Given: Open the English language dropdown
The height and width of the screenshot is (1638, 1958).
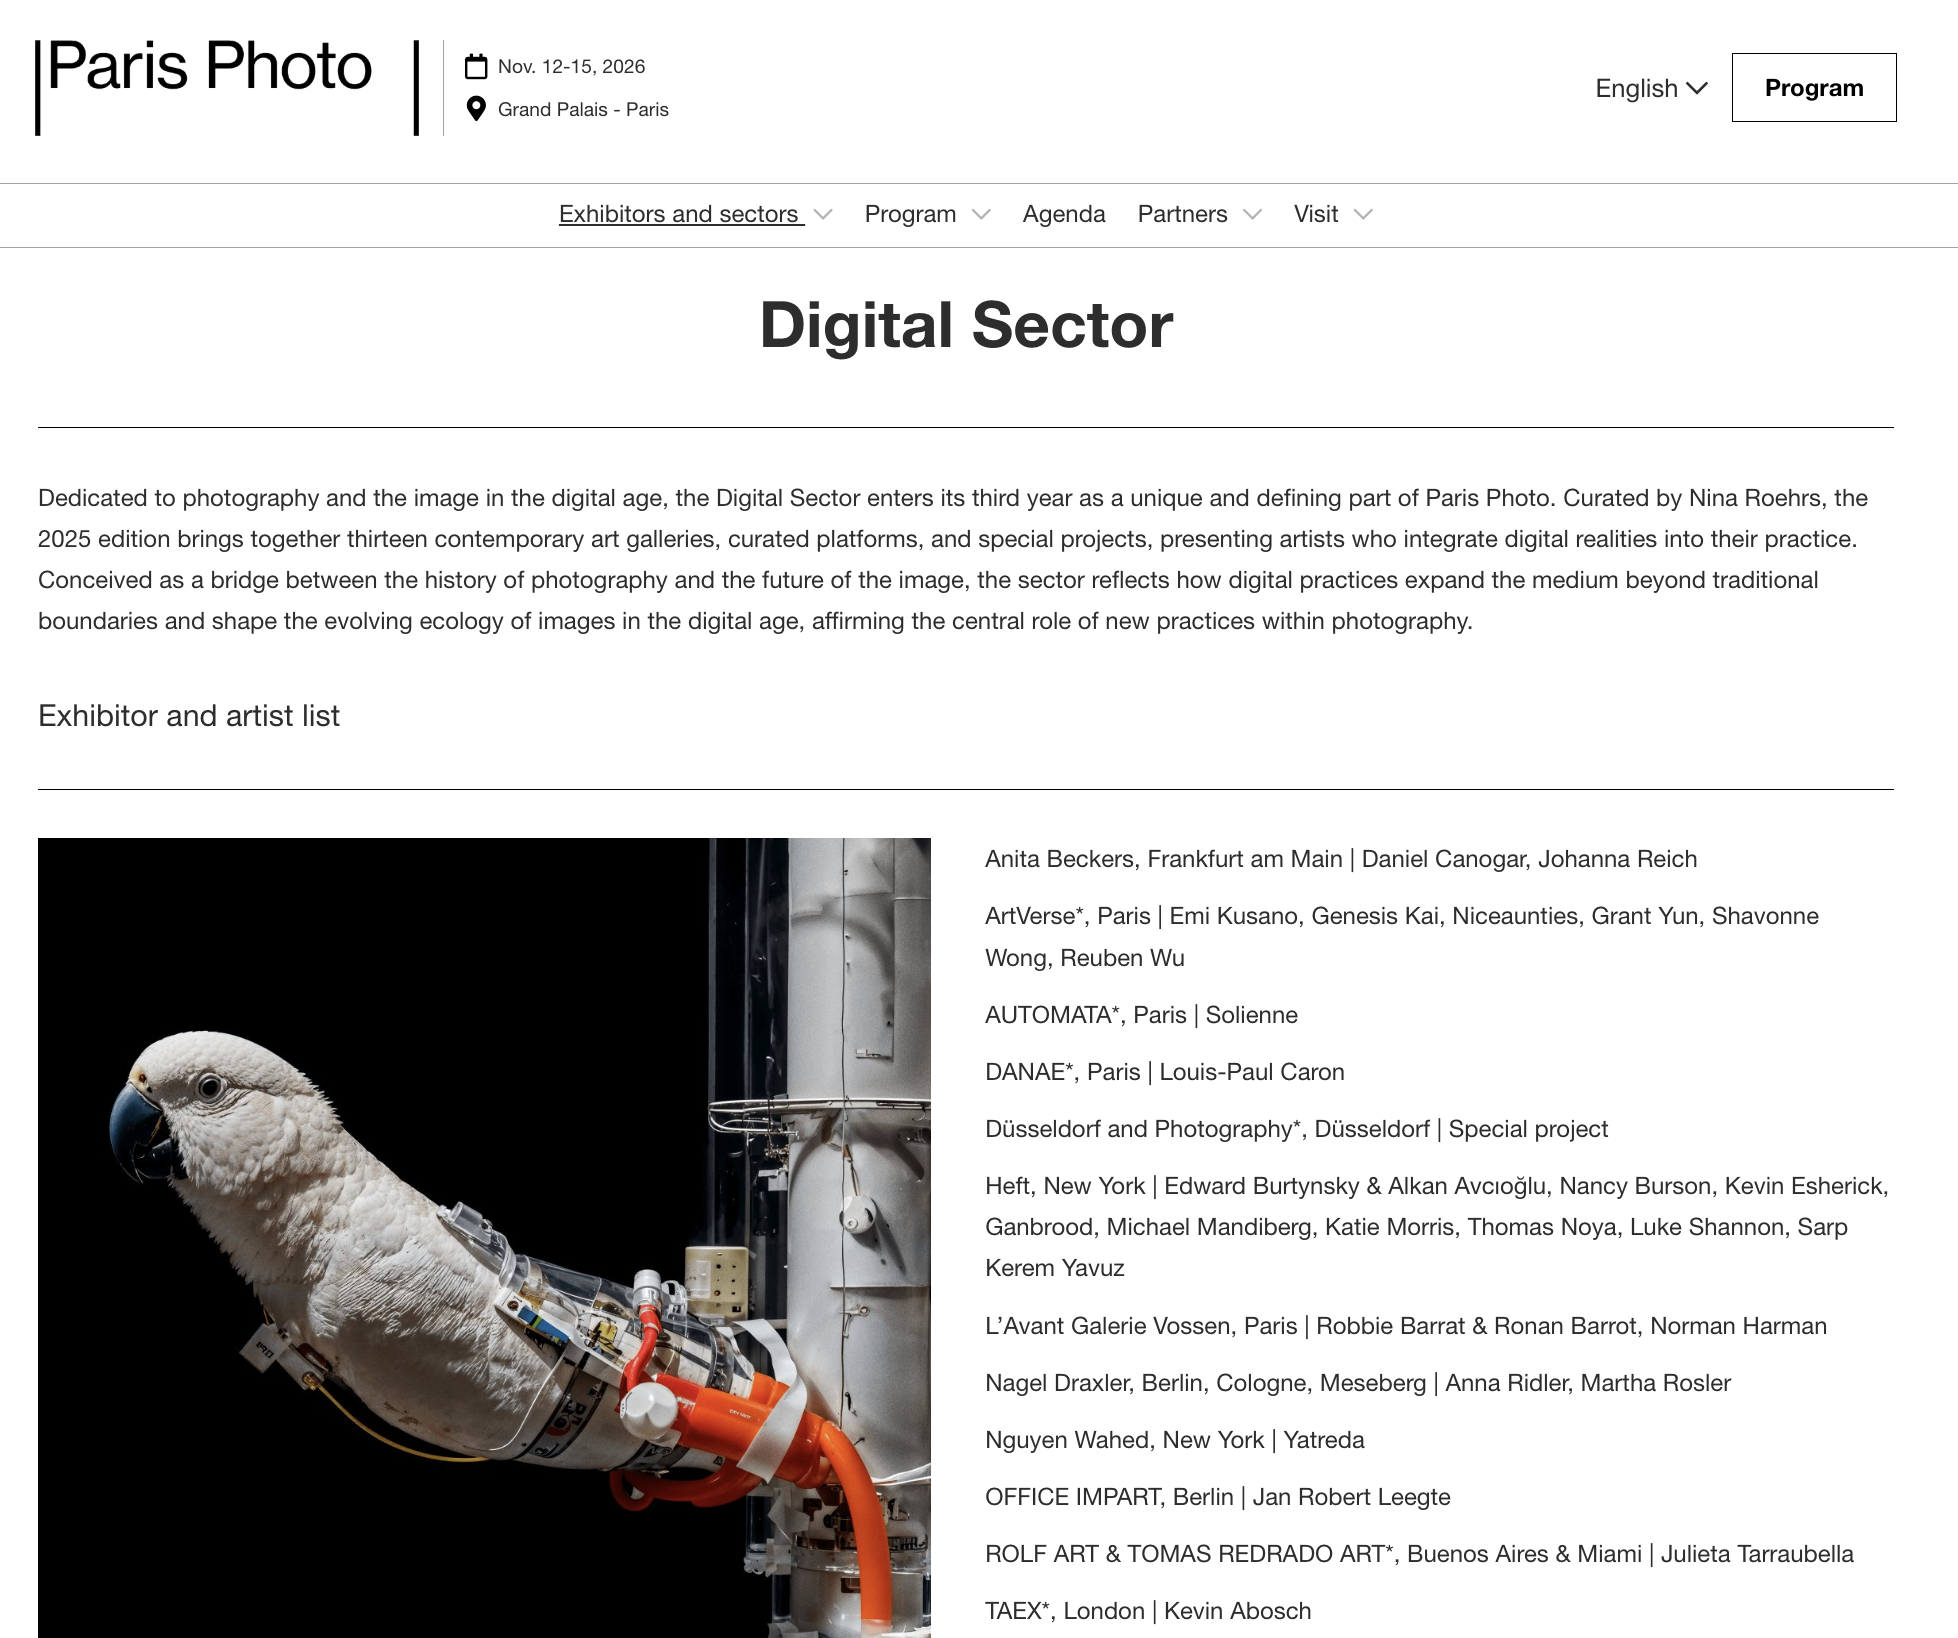Looking at the screenshot, I should pos(1650,88).
